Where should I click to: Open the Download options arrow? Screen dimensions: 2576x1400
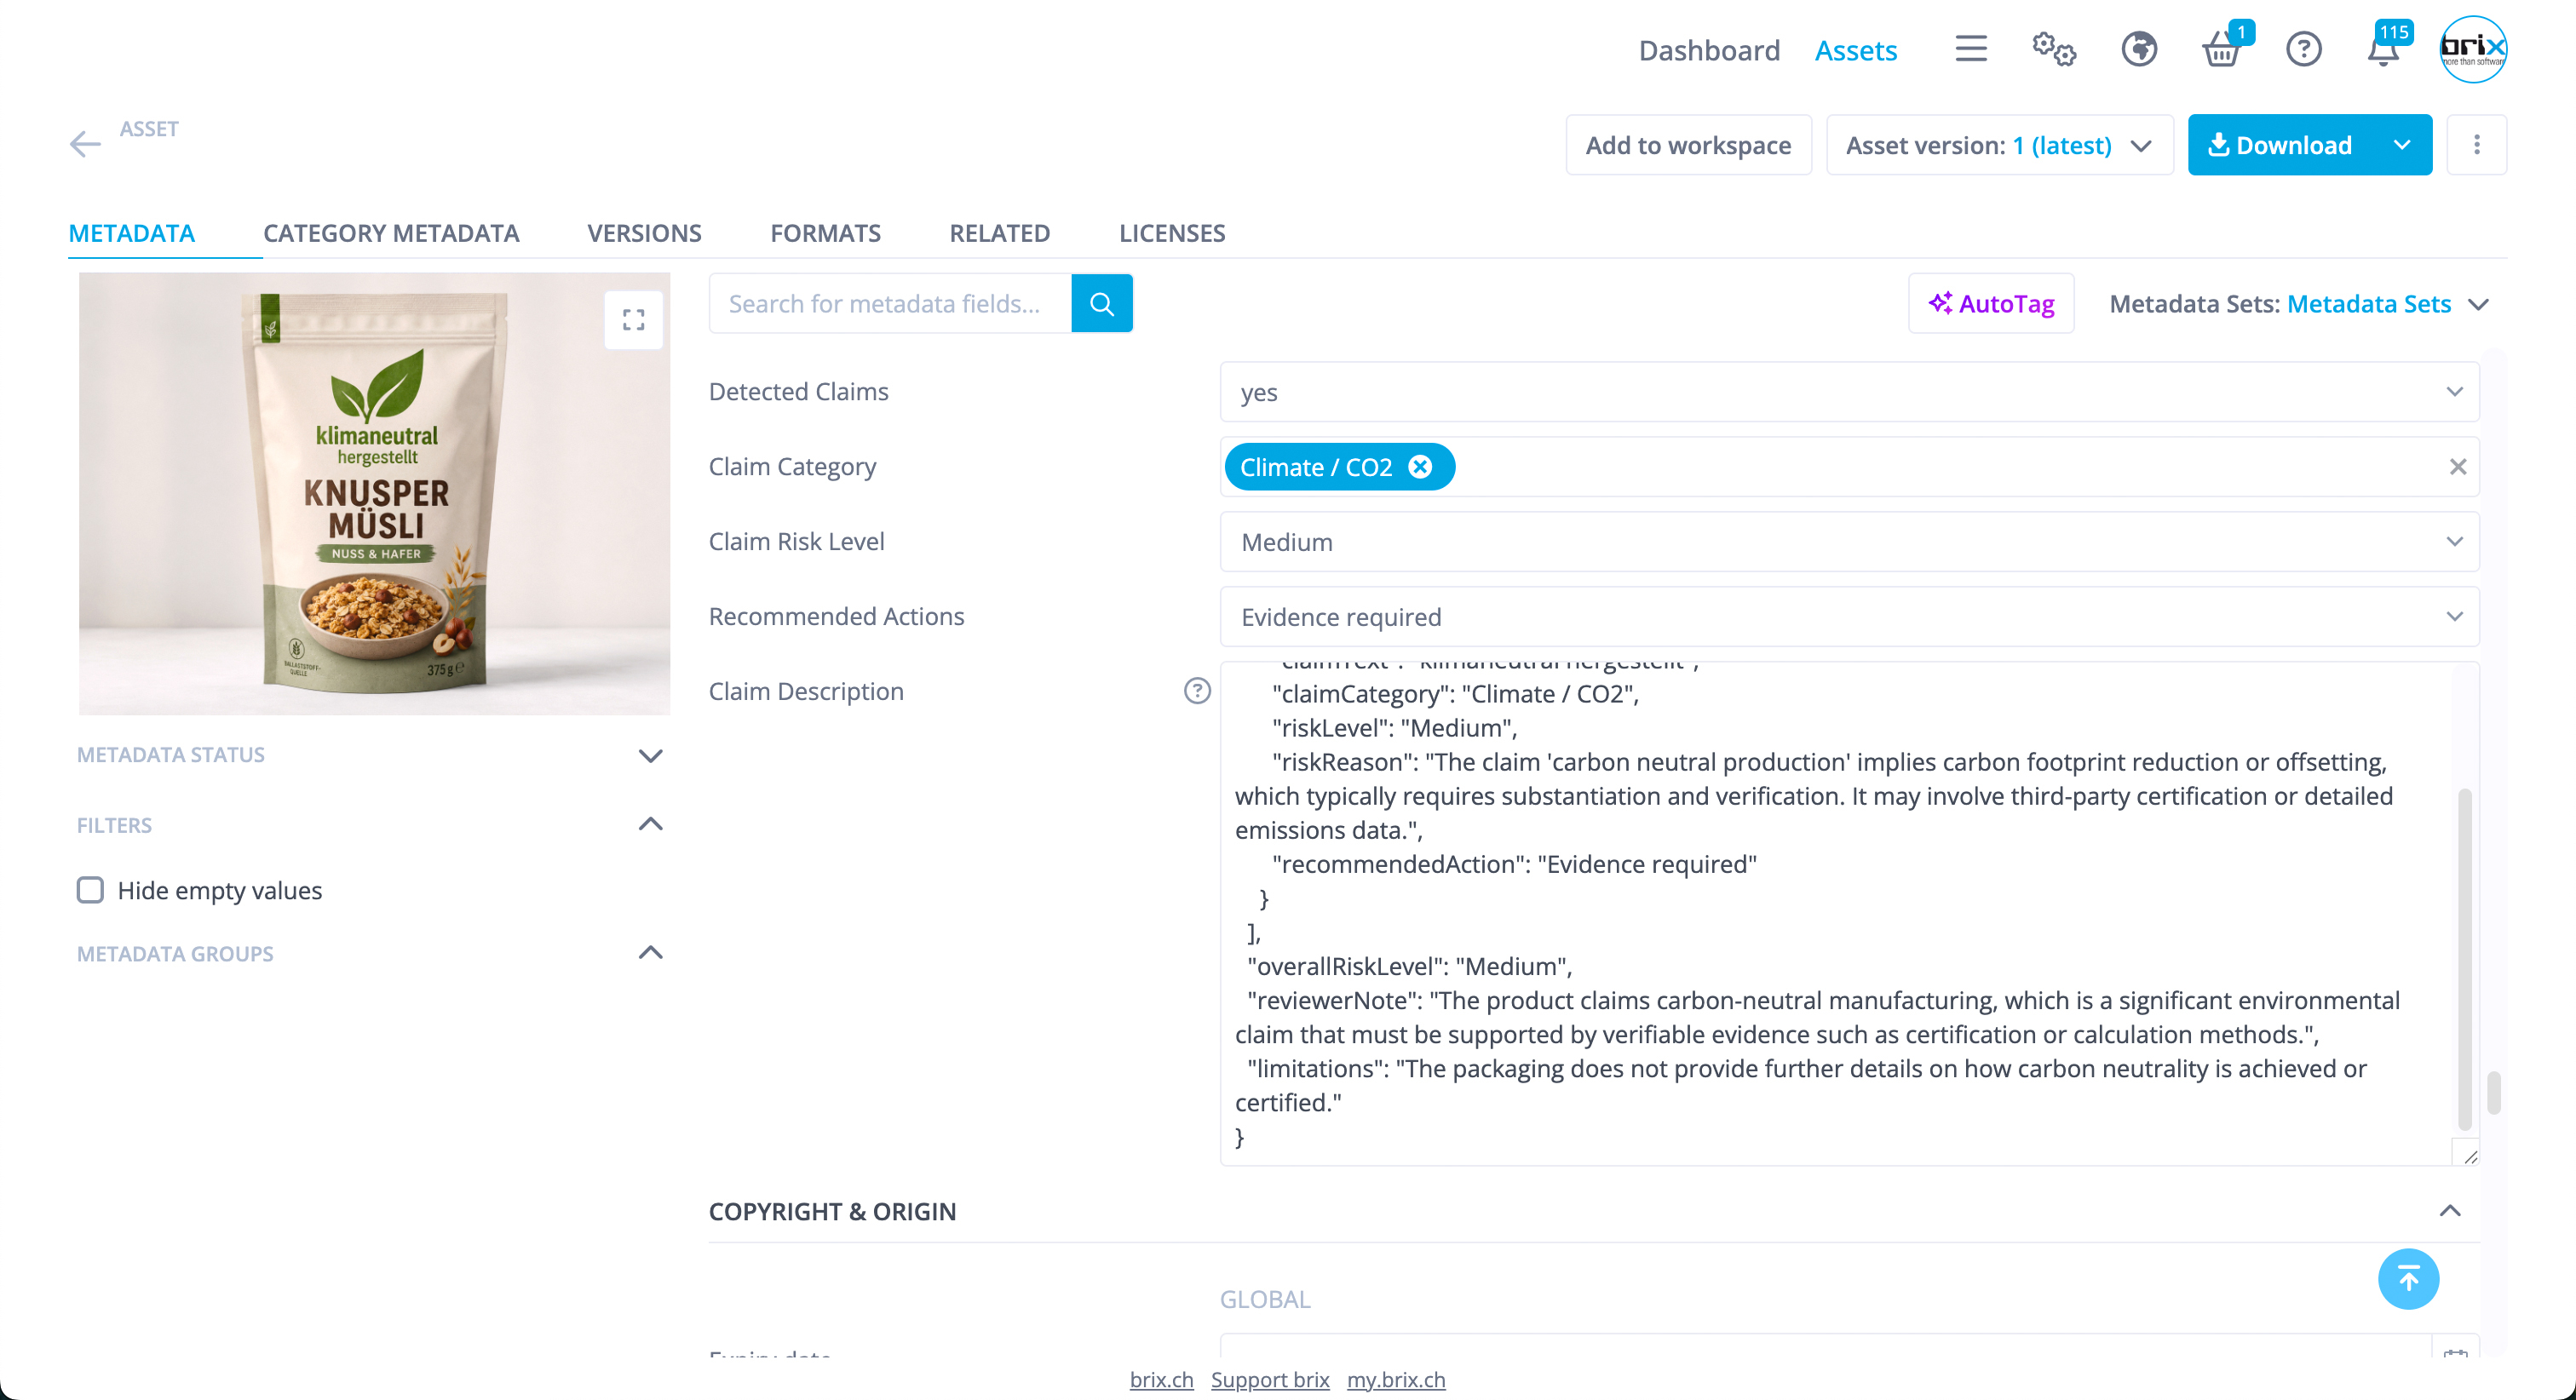[x=2402, y=145]
